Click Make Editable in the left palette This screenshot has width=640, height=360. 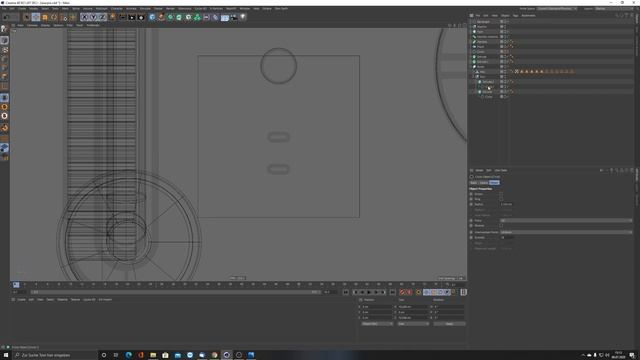(x=4, y=29)
